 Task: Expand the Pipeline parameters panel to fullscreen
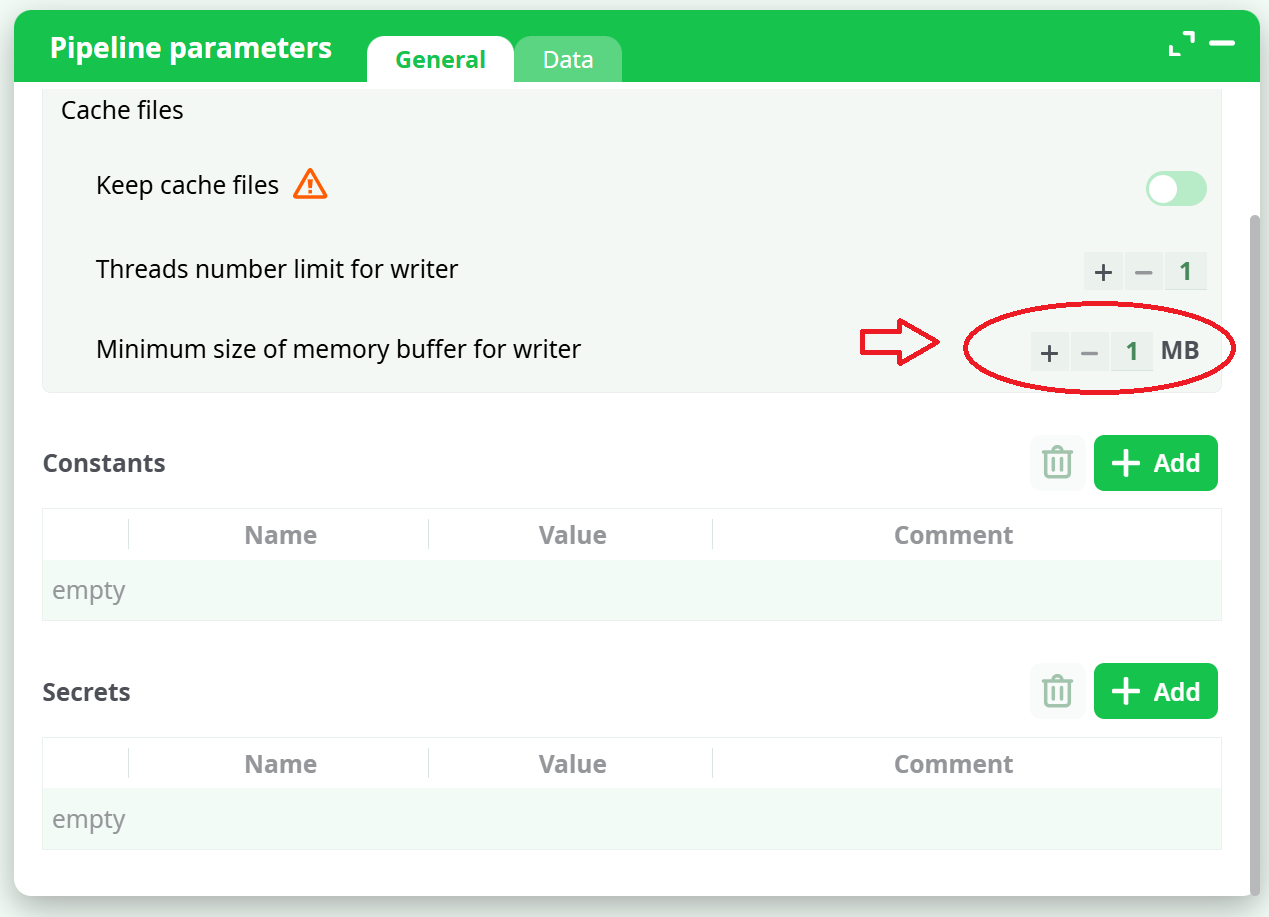pos(1182,44)
